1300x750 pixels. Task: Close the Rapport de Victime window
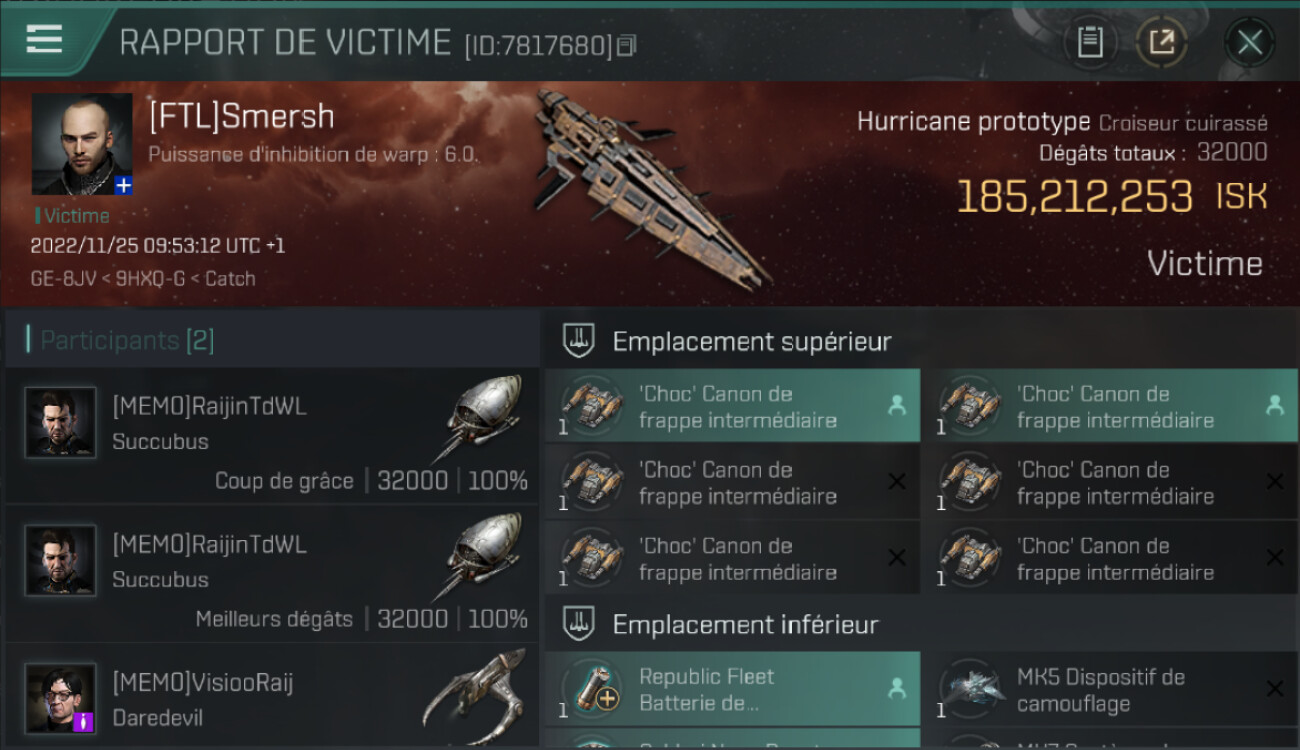1249,43
